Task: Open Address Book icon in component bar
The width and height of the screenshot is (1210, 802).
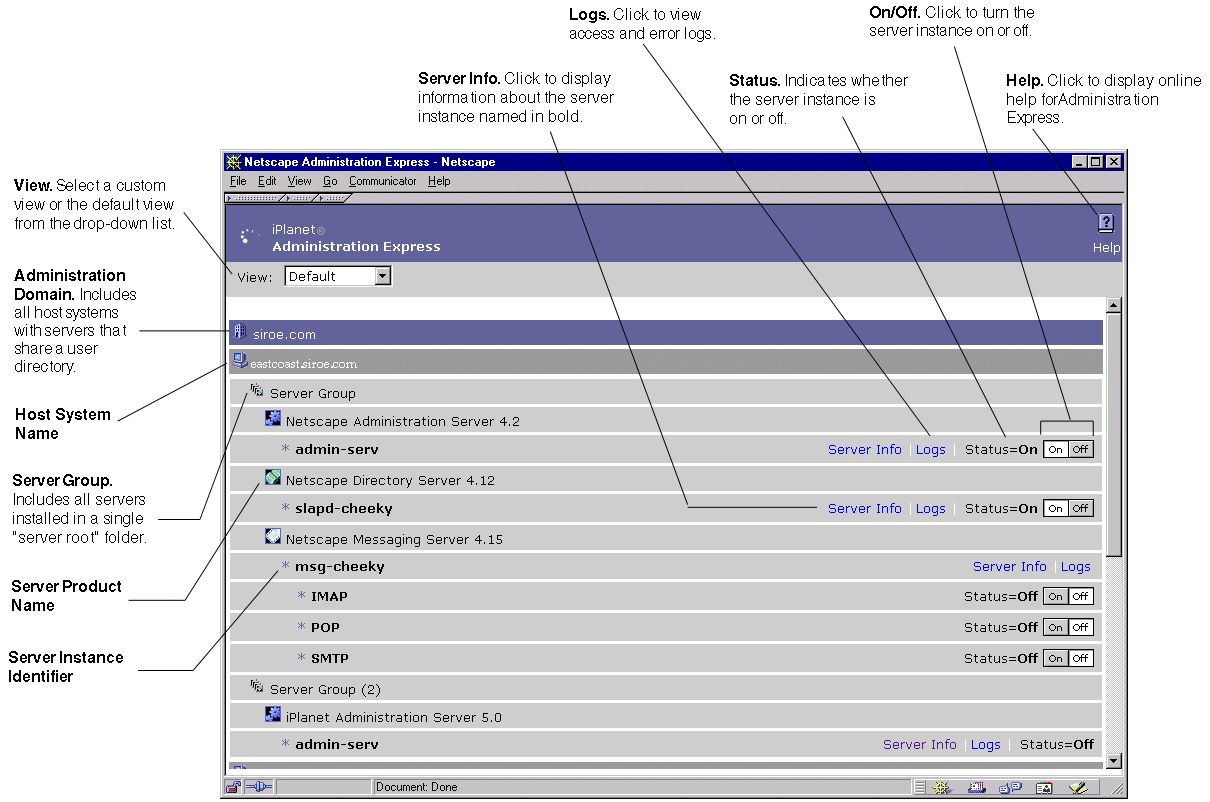Action: [1043, 788]
